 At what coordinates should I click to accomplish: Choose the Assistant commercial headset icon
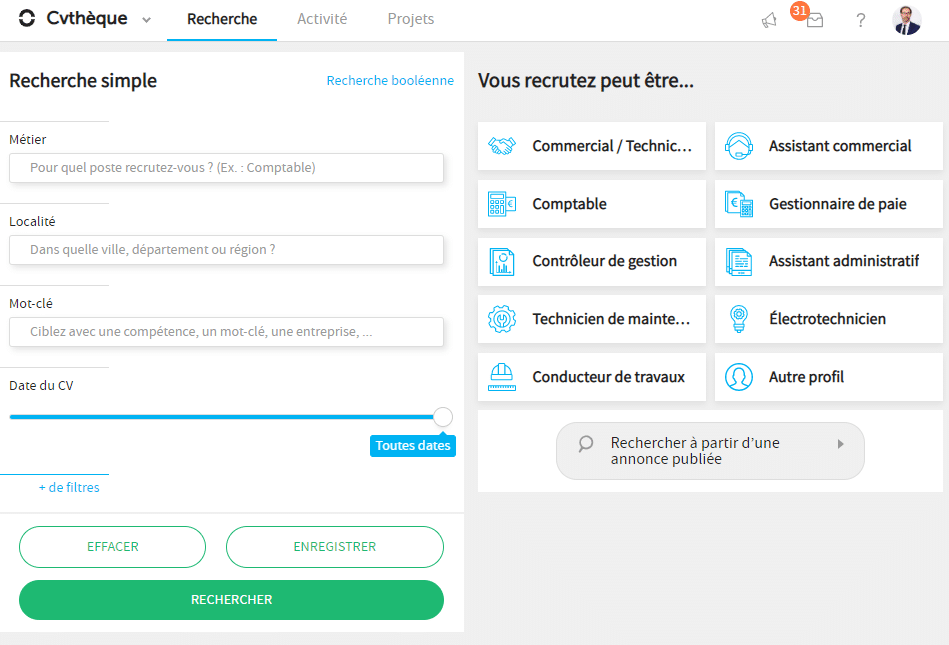pyautogui.click(x=739, y=146)
